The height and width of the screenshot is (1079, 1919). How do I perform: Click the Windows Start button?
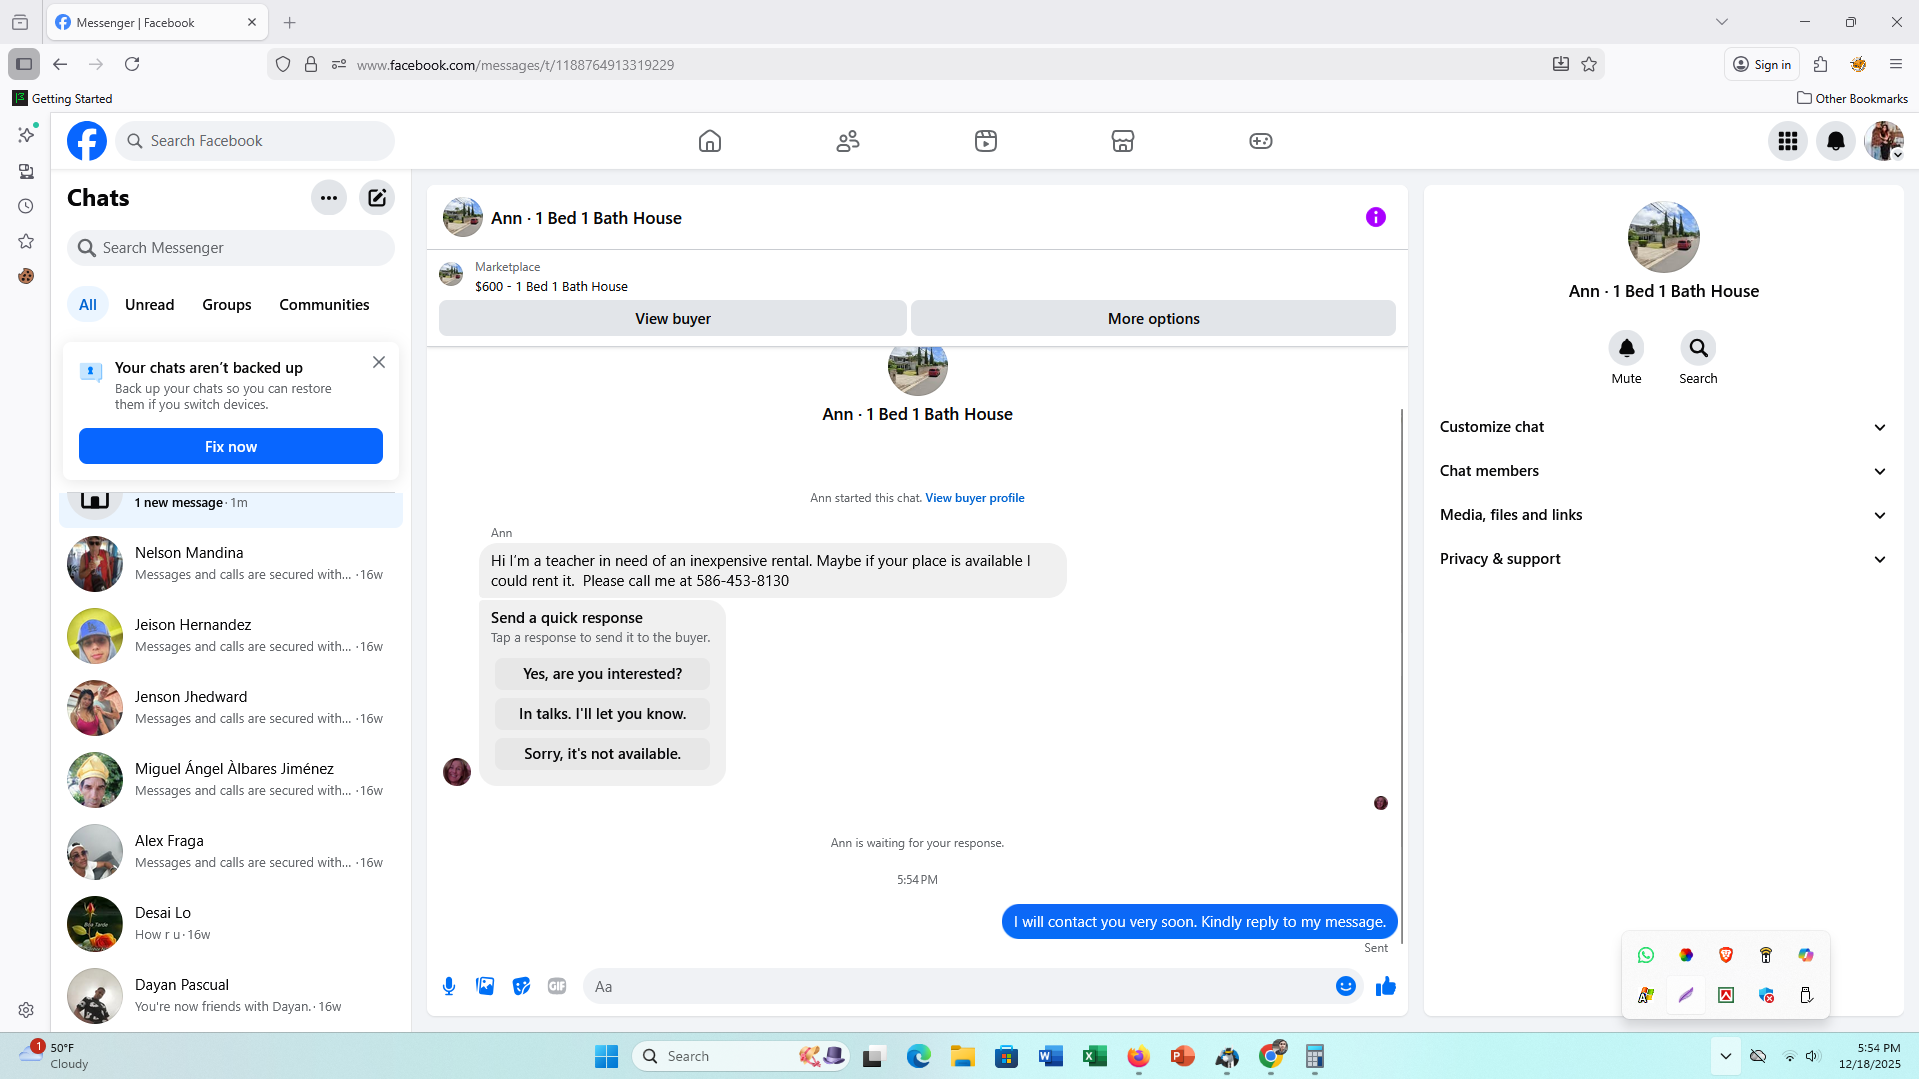coord(606,1056)
